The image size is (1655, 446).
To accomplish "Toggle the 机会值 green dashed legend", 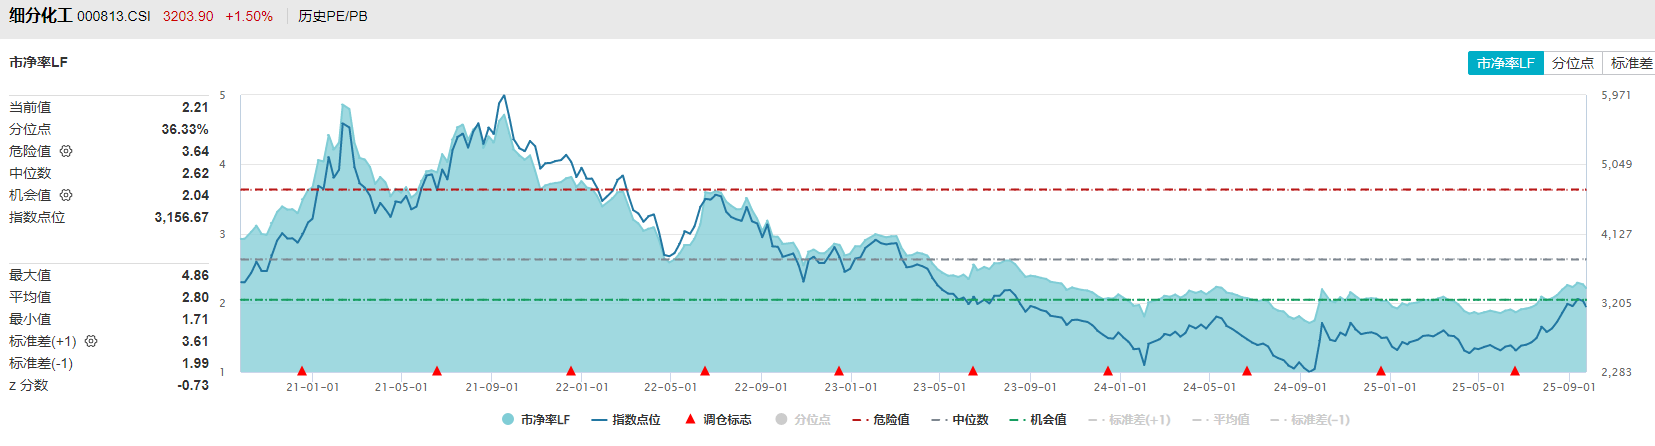I will tap(1039, 420).
